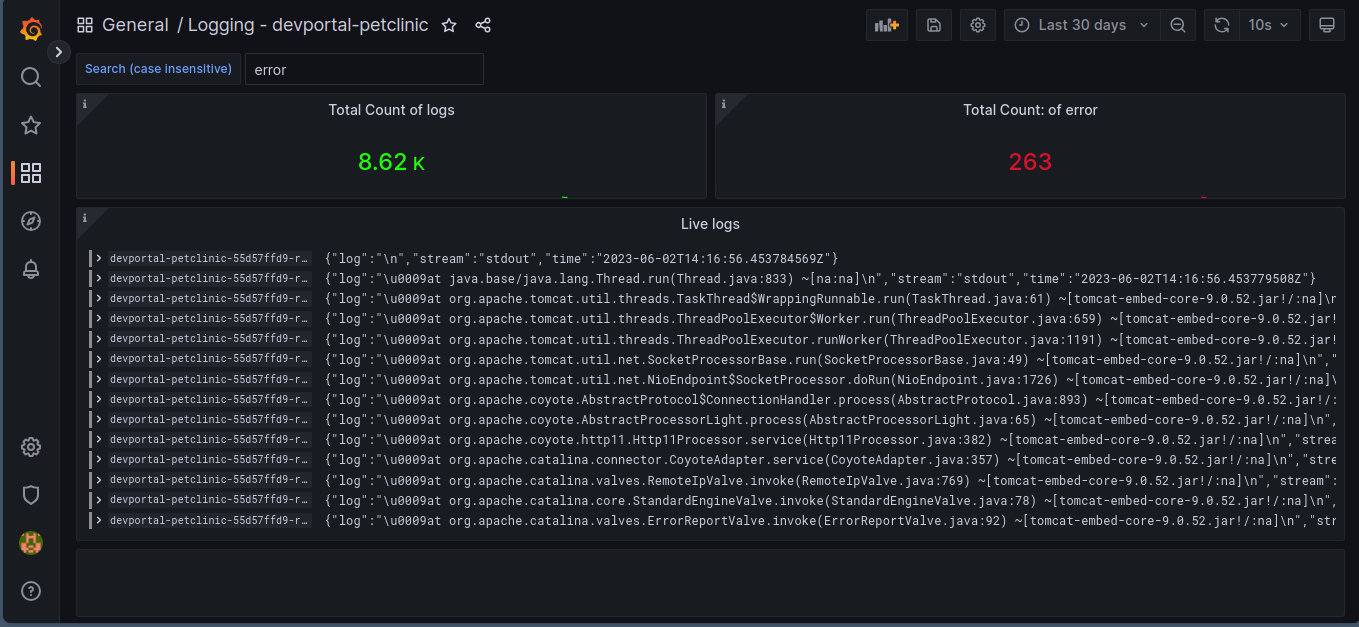Expand the sidebar navigation with arrow toggle
This screenshot has width=1359, height=627.
pyautogui.click(x=59, y=52)
